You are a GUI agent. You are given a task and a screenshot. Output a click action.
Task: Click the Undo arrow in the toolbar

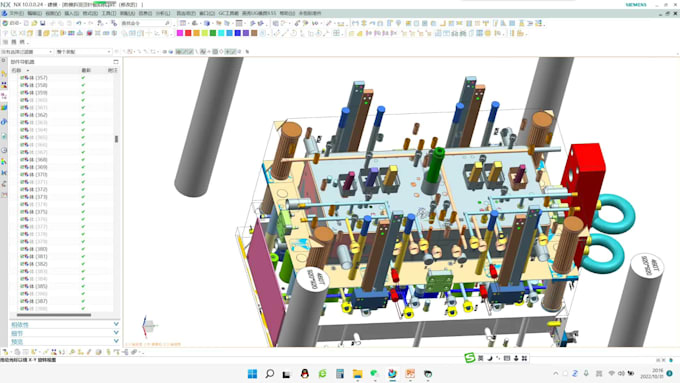tap(78, 23)
